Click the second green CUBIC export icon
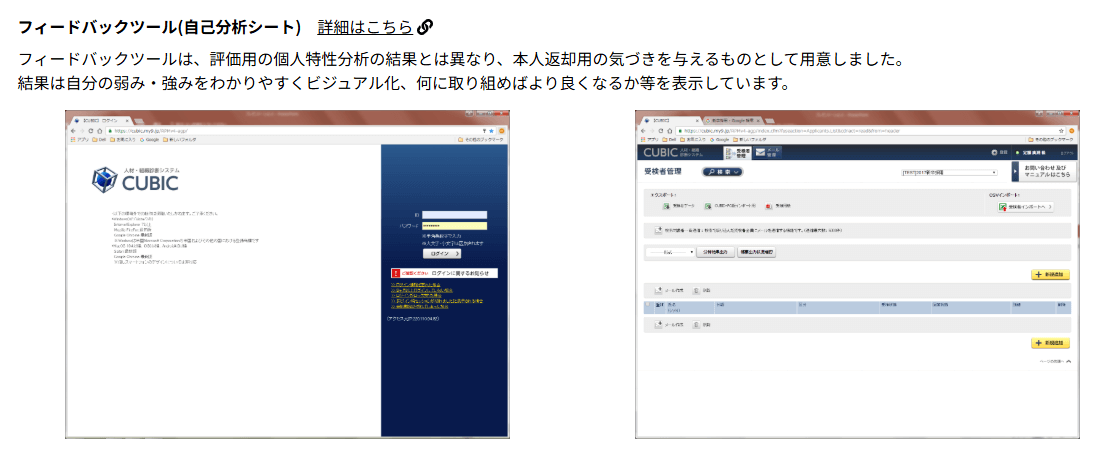Viewport: 1100px width, 450px height. pos(709,206)
